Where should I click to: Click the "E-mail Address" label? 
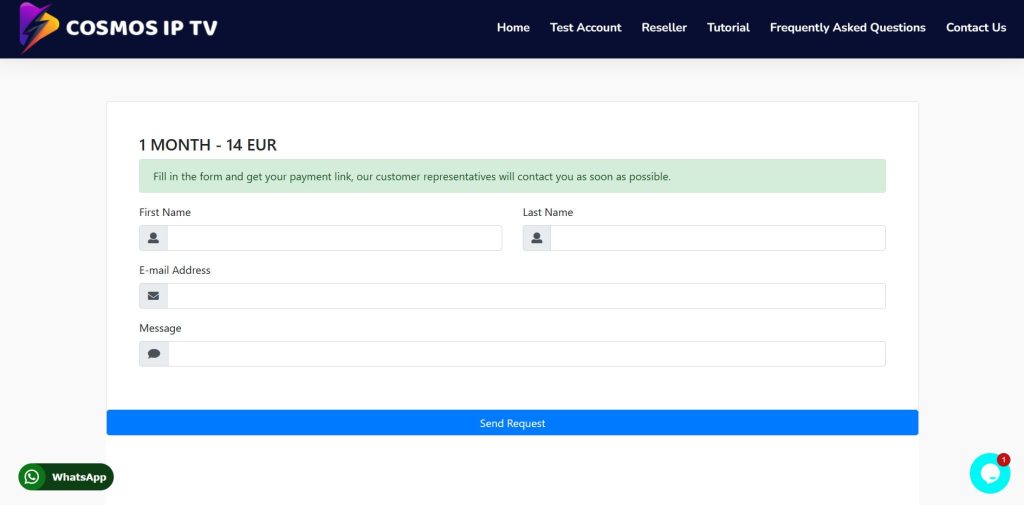pyautogui.click(x=175, y=270)
